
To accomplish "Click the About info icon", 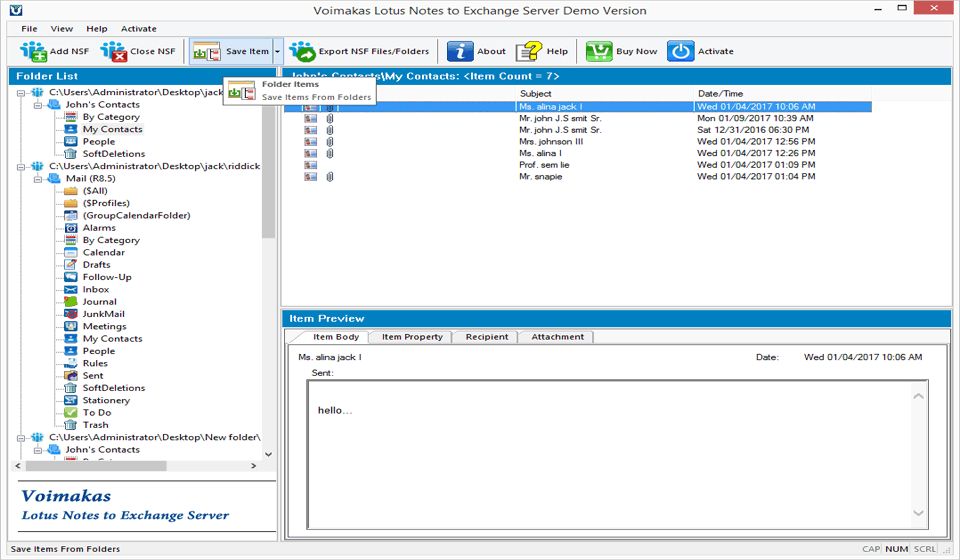I will (x=460, y=51).
